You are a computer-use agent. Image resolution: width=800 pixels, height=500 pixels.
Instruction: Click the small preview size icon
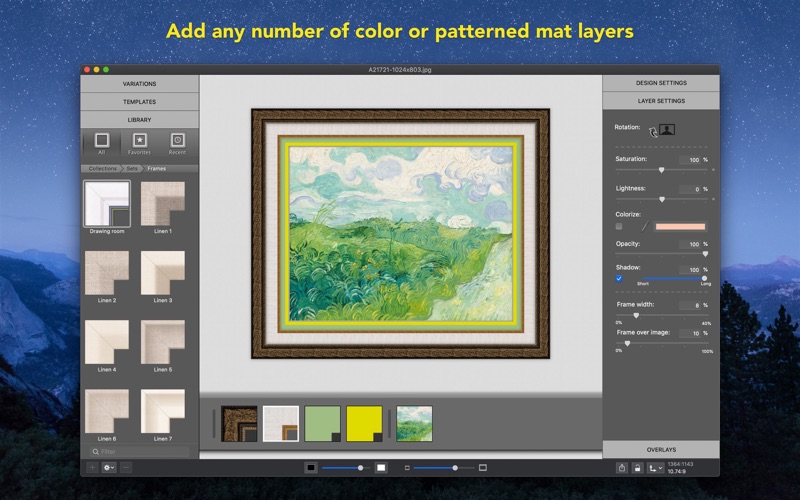coord(407,468)
